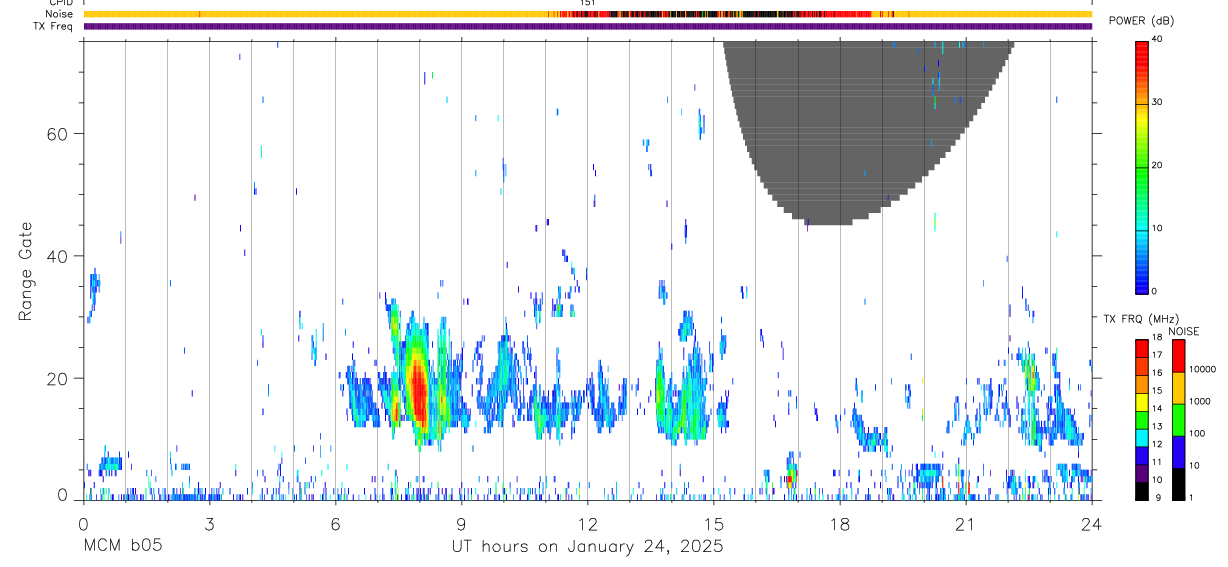Click the '10000' NOISE scale value
This screenshot has width=1228, height=567.
1201,369
